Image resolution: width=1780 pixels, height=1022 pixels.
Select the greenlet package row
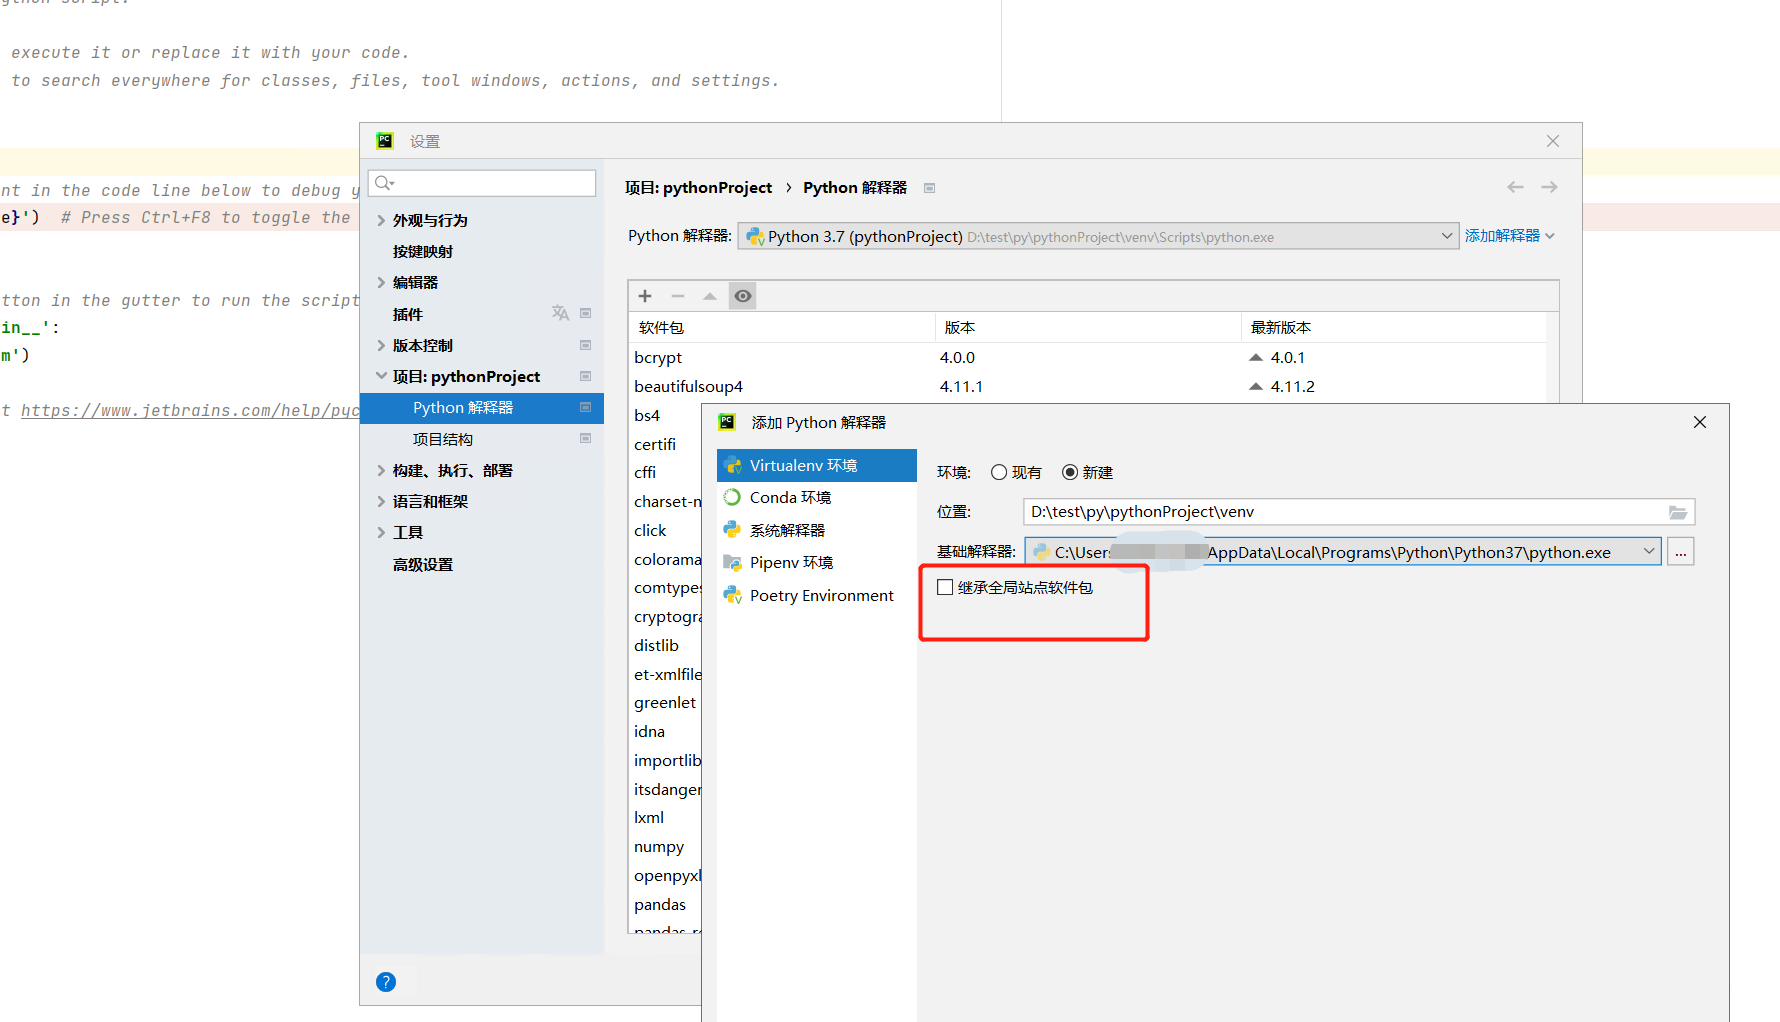[665, 702]
